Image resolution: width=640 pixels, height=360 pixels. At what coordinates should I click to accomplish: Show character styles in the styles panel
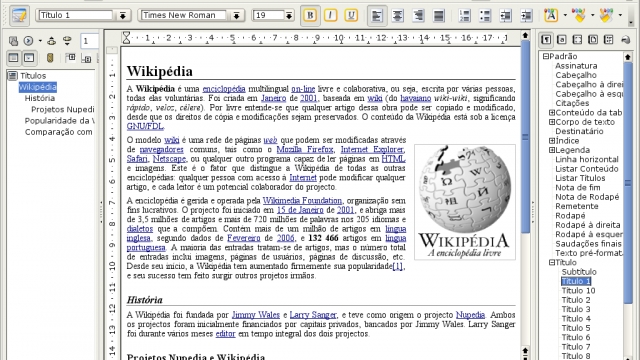[562, 40]
